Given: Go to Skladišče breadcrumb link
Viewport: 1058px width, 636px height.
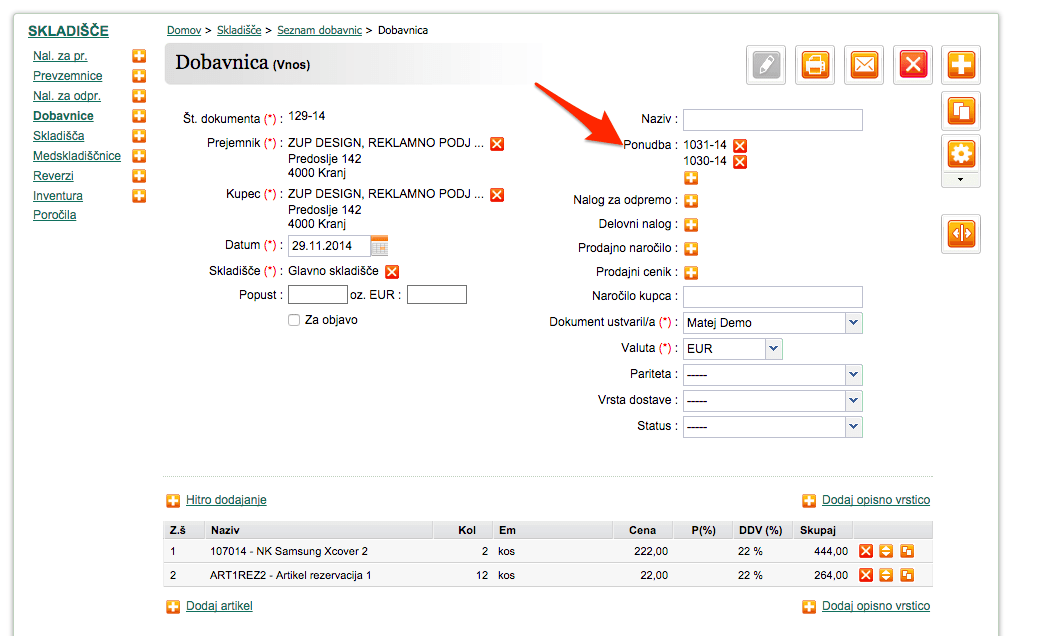Looking at the screenshot, I should click(239, 30).
